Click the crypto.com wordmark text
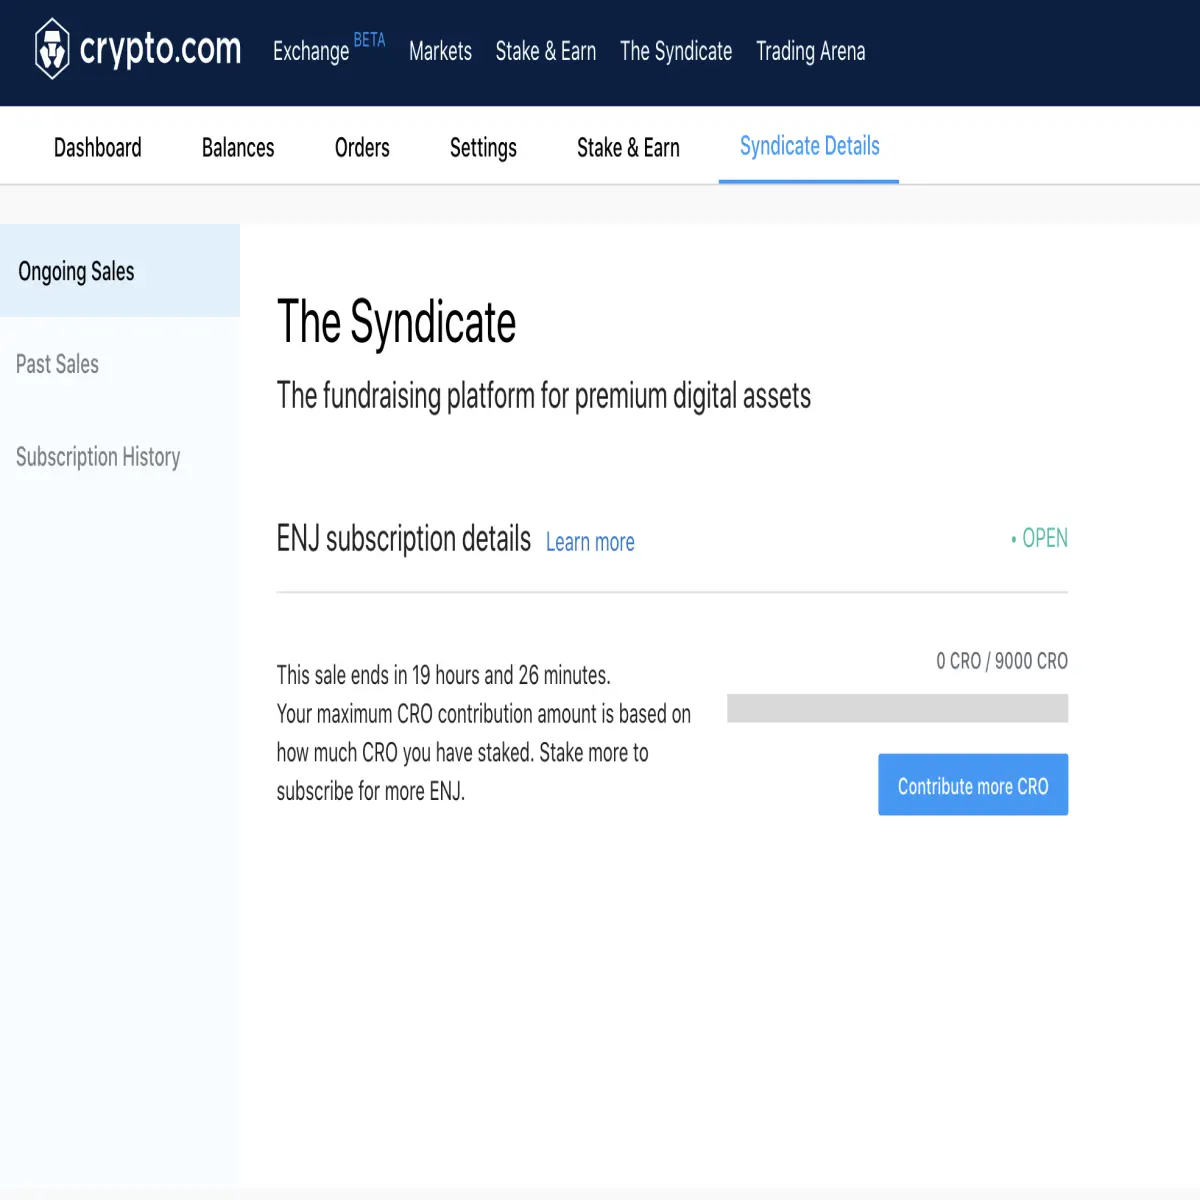The width and height of the screenshot is (1200, 1200). (x=160, y=49)
